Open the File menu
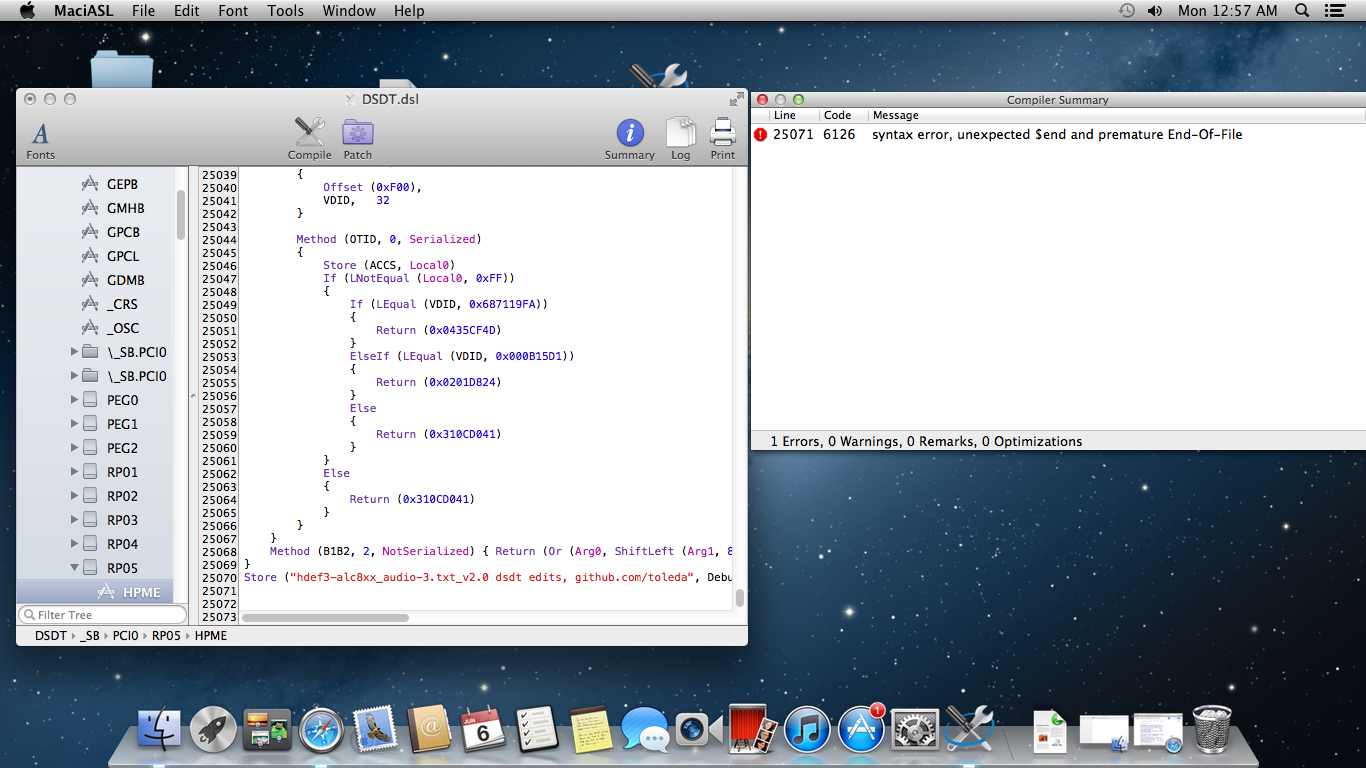Screen dimensions: 1366x768 coord(143,11)
